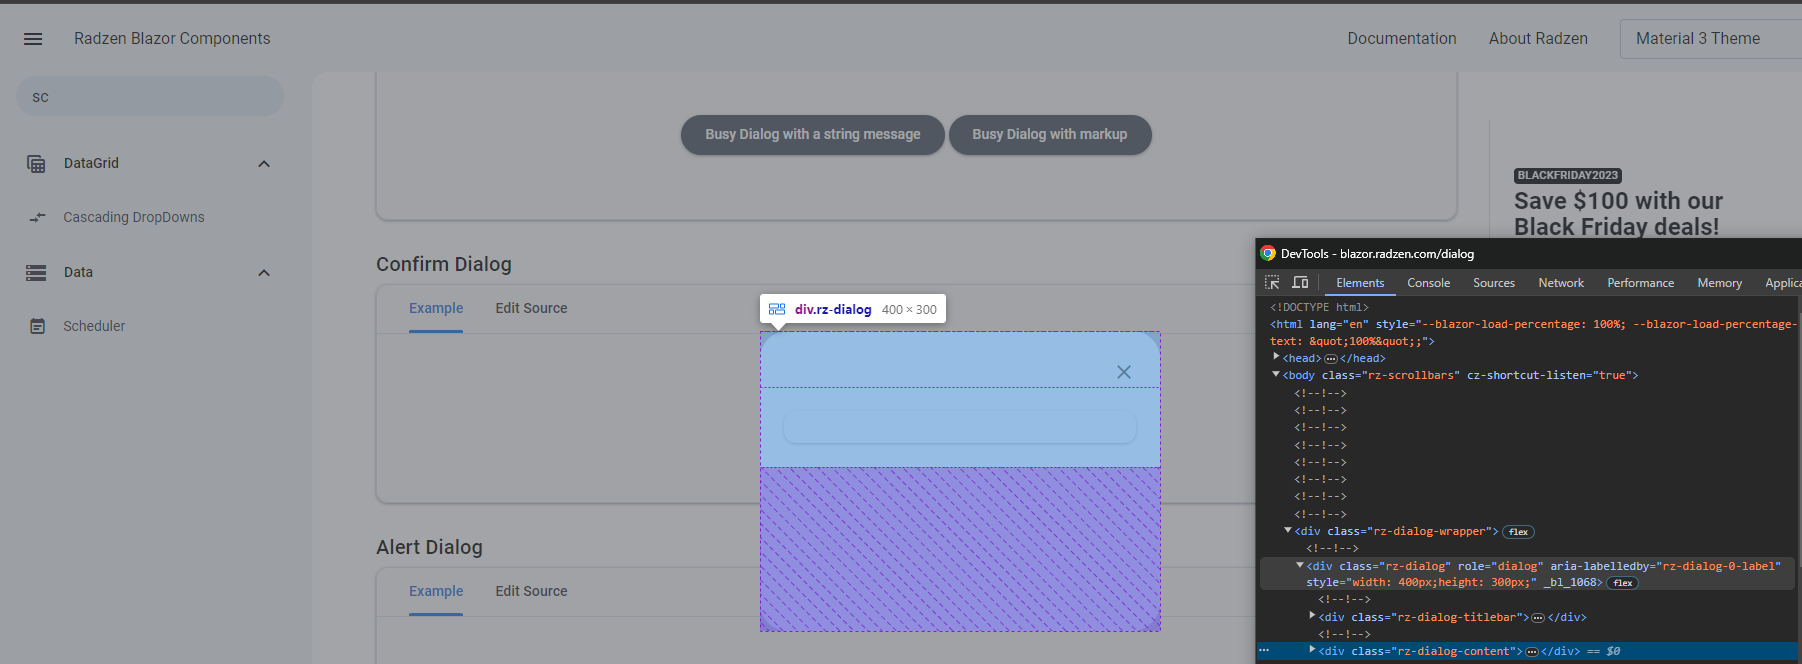Expand the rz-dialog-titlebar div node
1802x664 pixels.
coord(1312,616)
